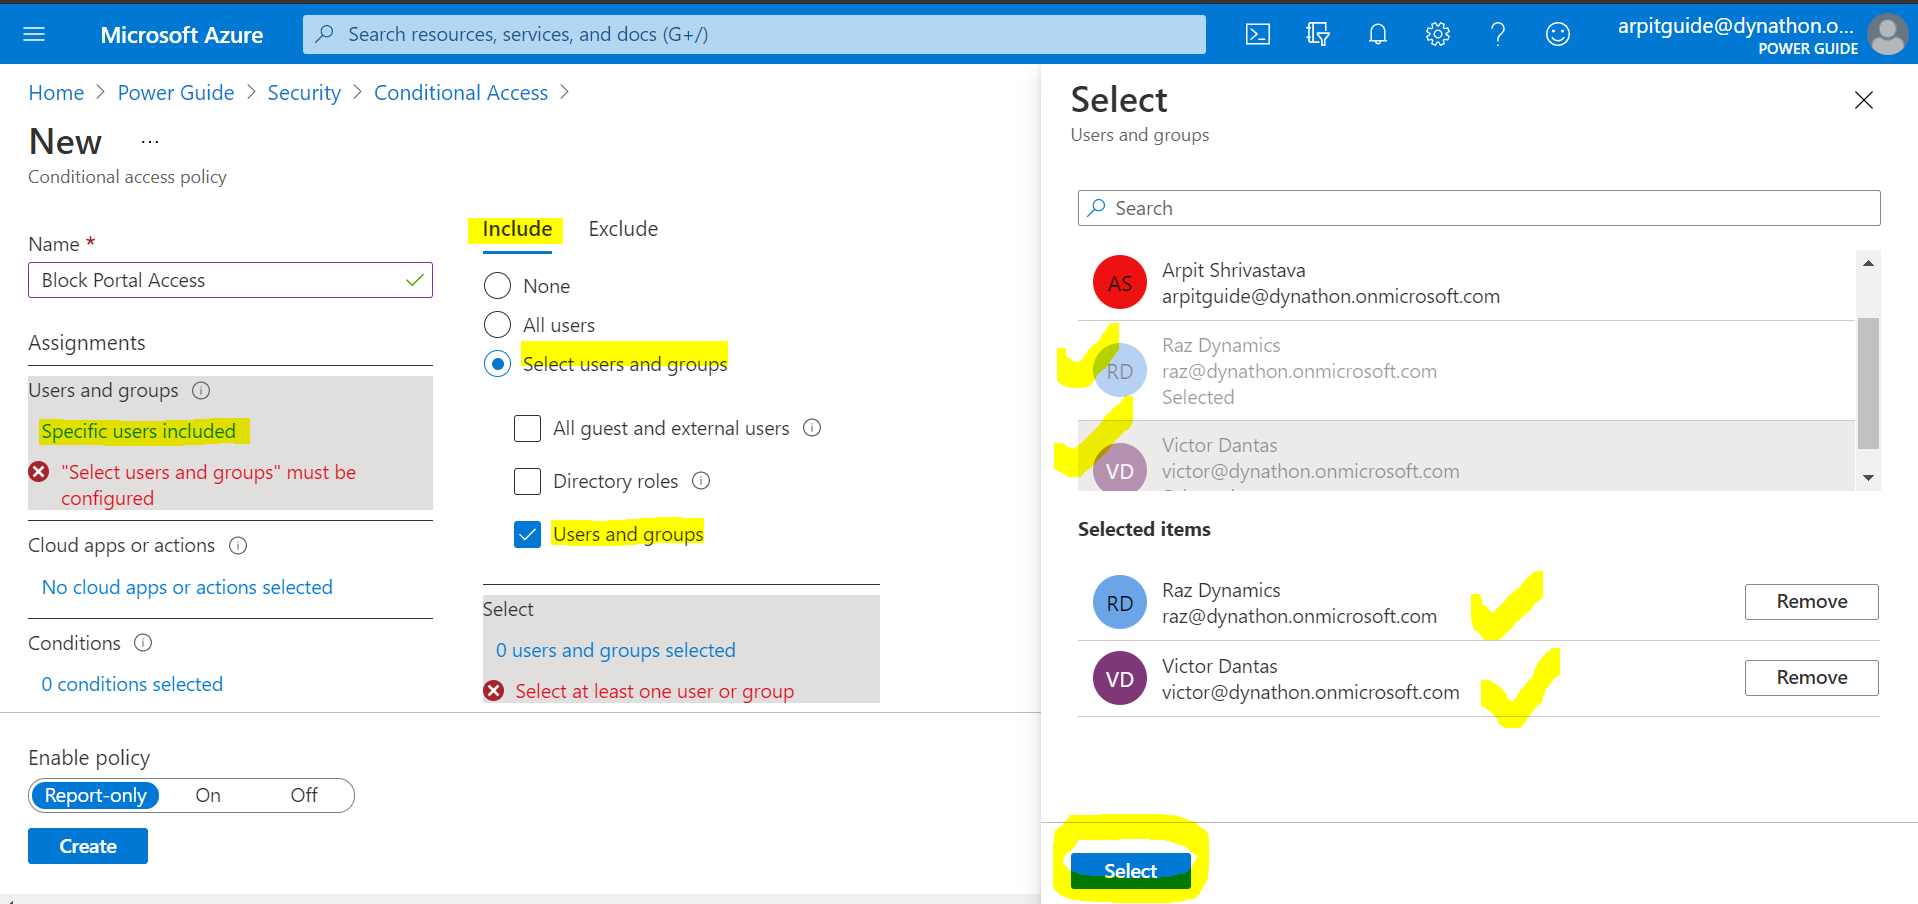Click the user Search field in pane
Screen dimensions: 1918x904
pyautogui.click(x=1479, y=208)
